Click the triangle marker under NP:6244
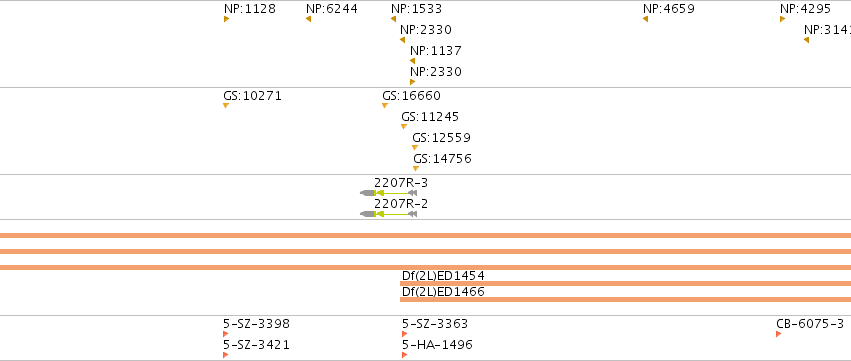Viewport: 851px width, 361px height. 308,19
